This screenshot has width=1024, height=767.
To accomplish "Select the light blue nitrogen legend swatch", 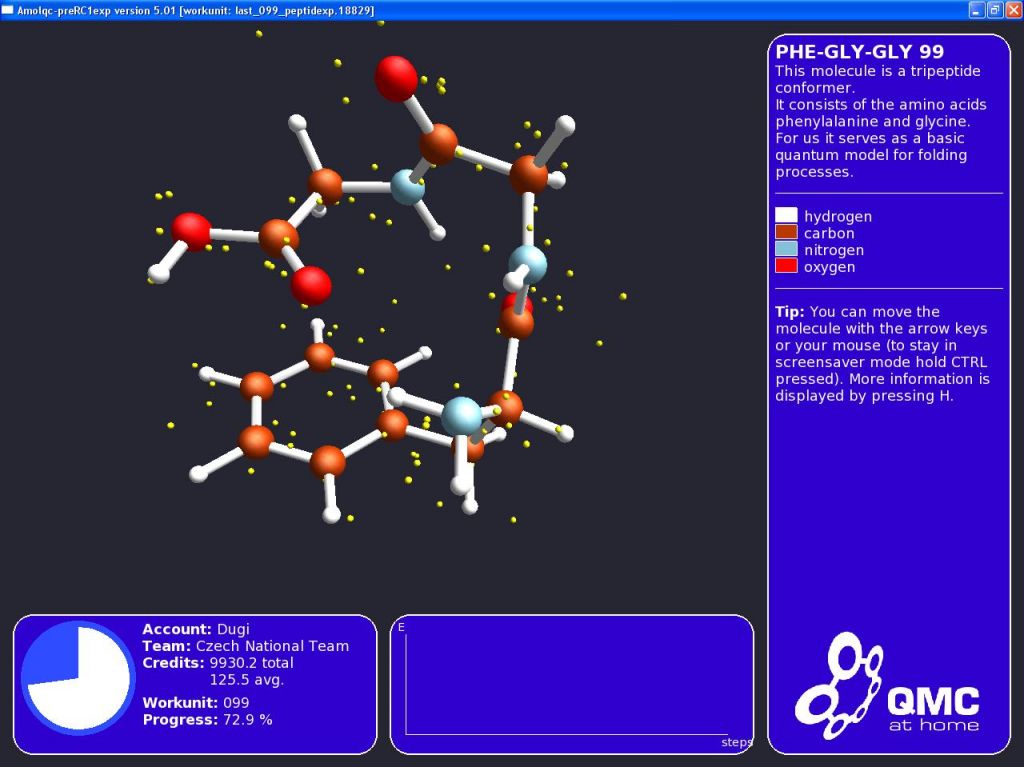I will [786, 250].
